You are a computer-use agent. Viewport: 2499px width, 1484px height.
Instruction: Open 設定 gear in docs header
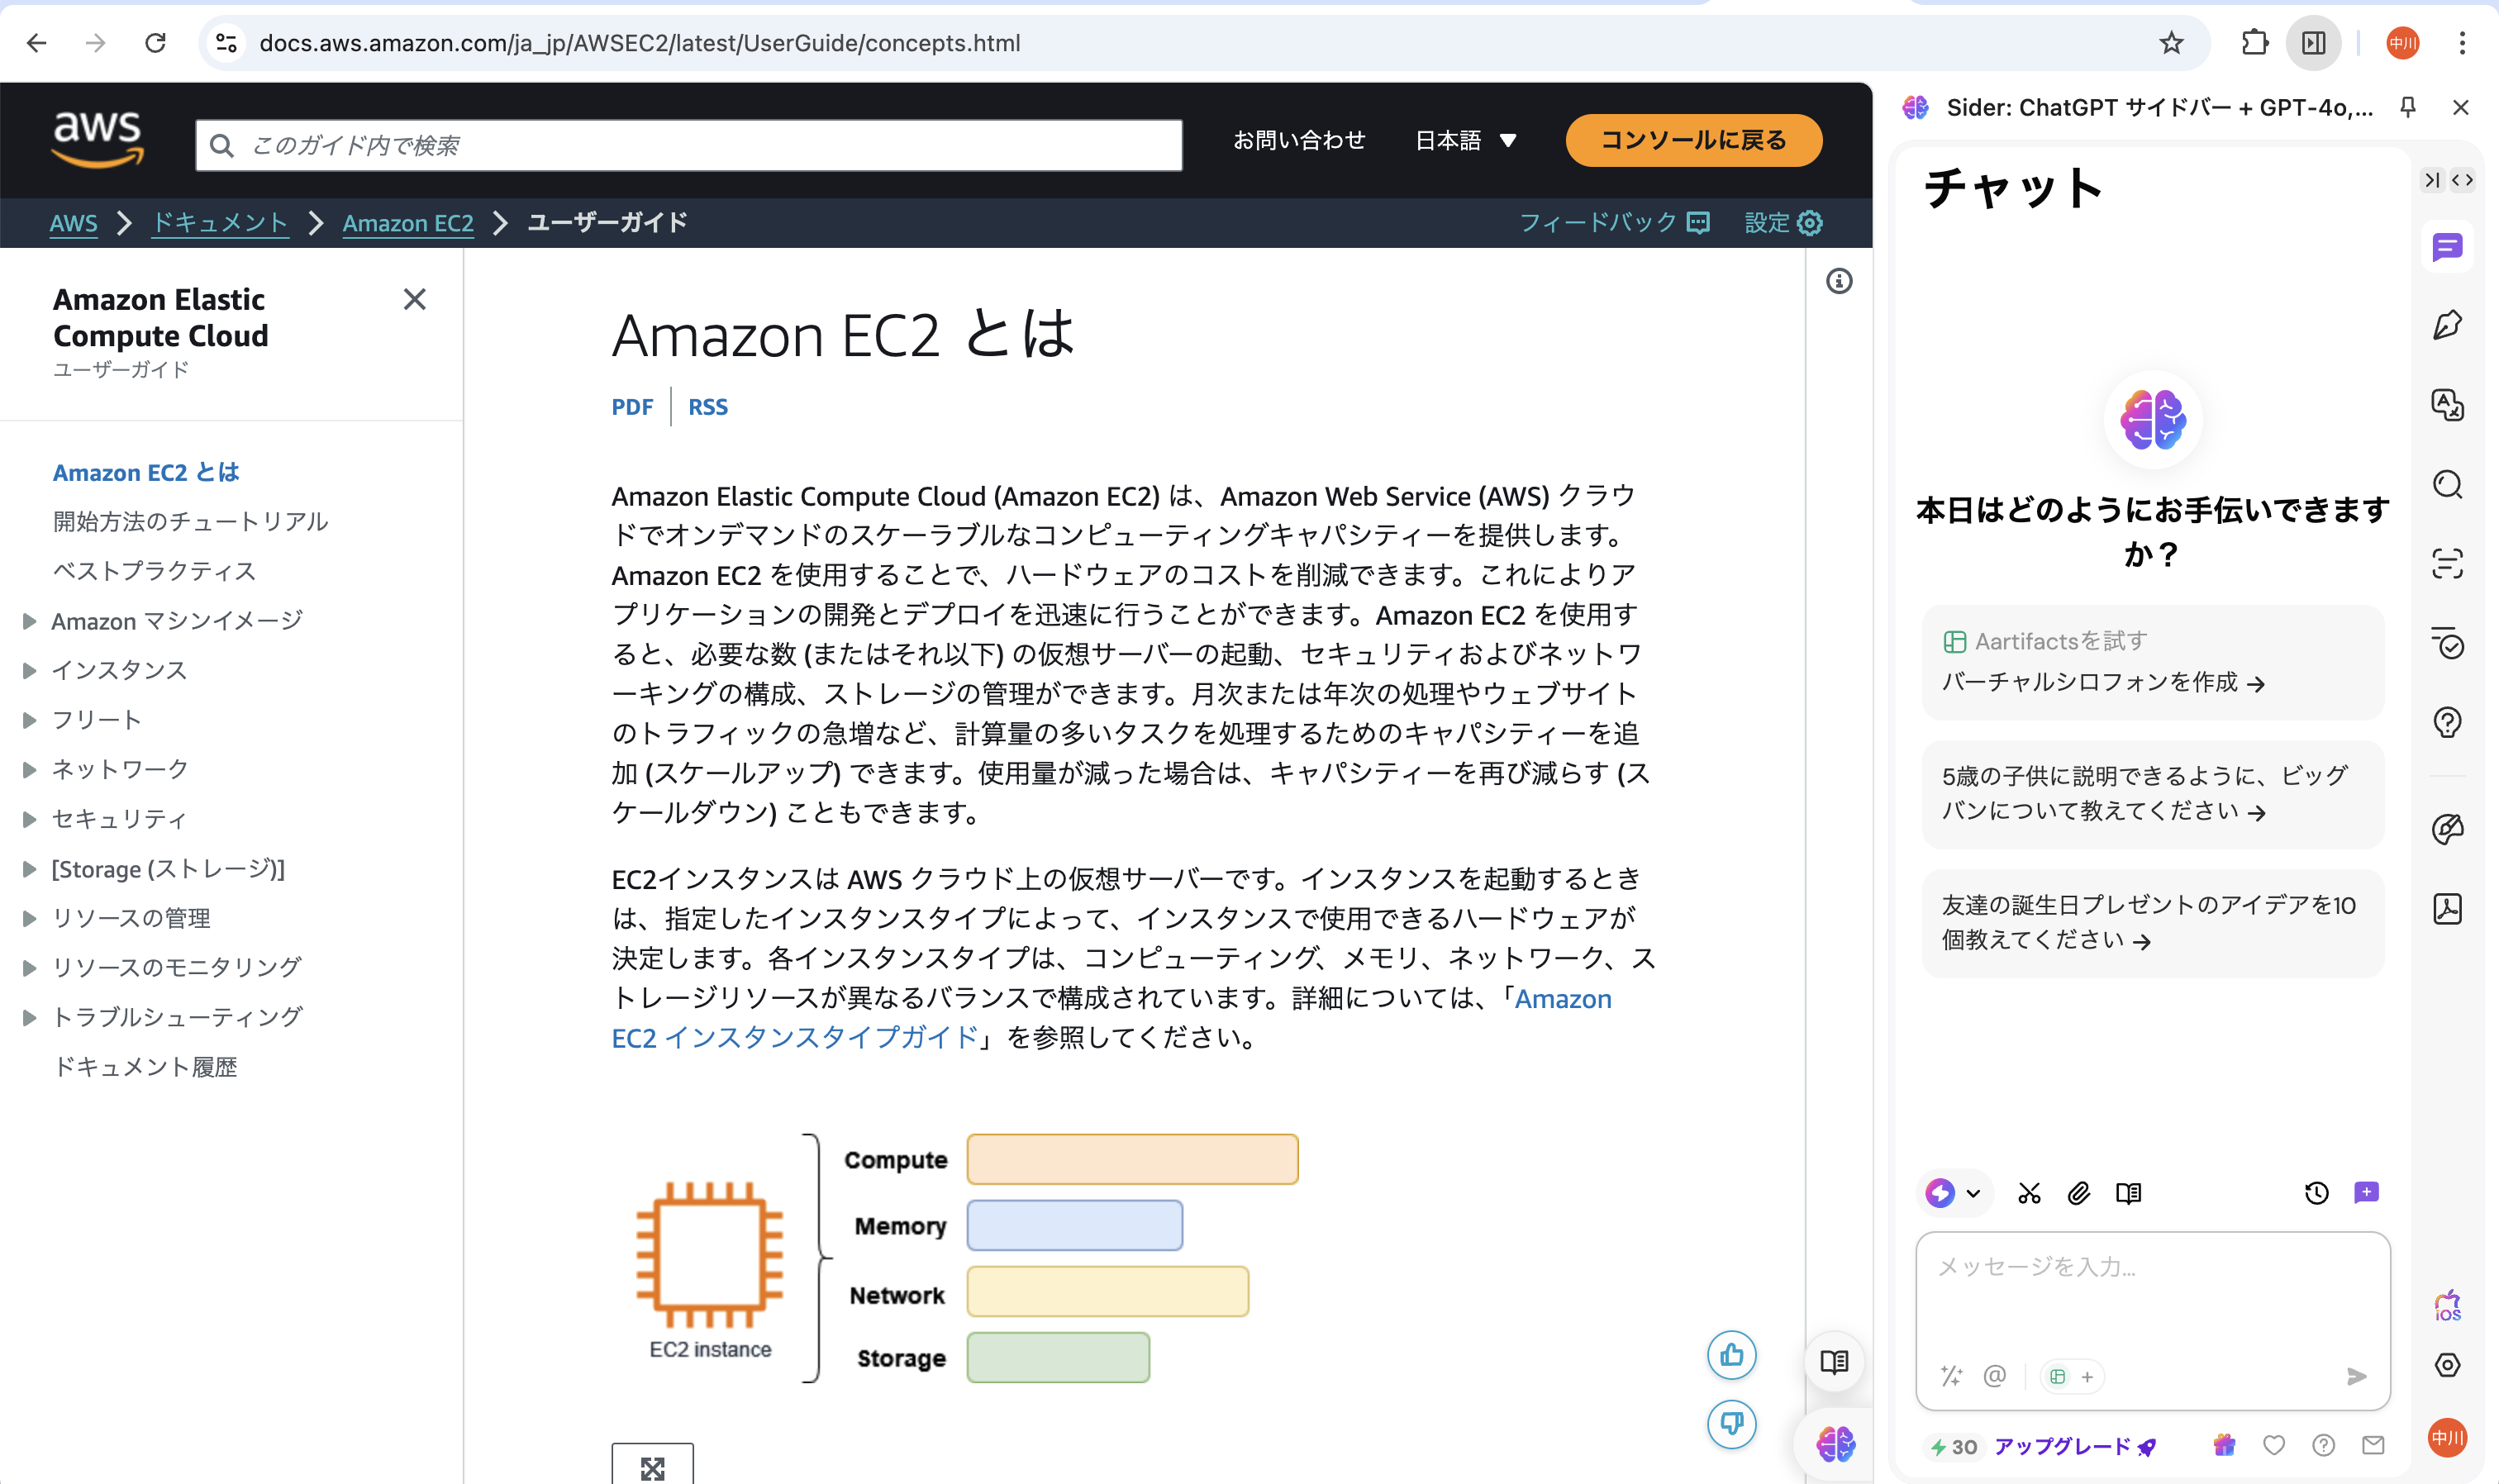[1783, 222]
